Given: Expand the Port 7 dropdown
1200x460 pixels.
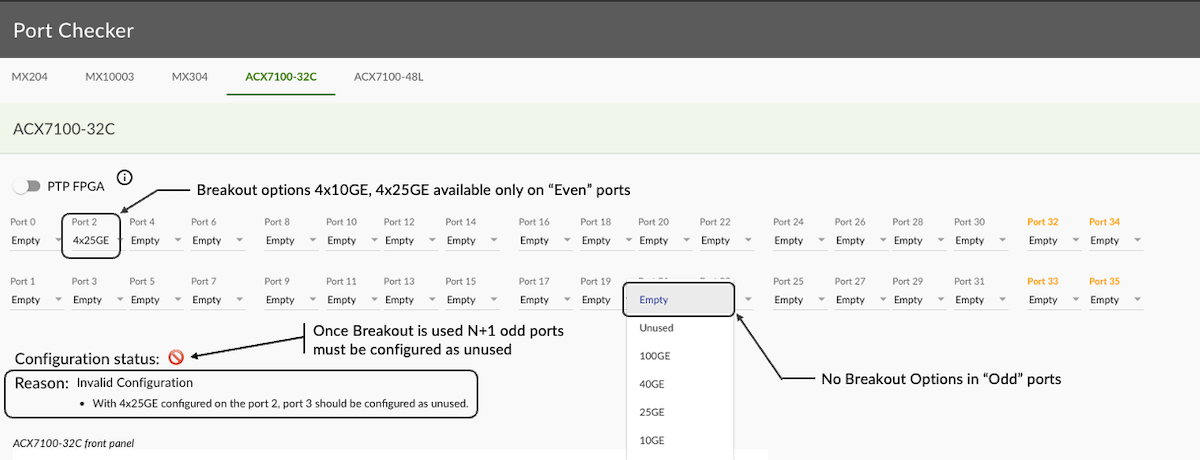Looking at the screenshot, I should click(x=217, y=299).
